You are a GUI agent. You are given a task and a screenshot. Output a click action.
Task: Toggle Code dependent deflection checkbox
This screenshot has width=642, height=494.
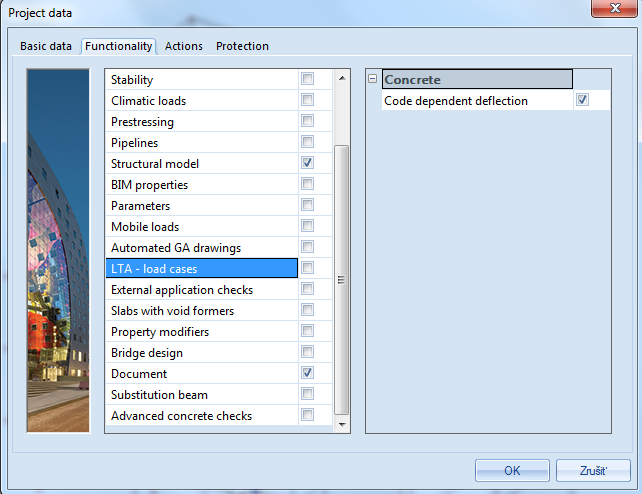[x=582, y=100]
